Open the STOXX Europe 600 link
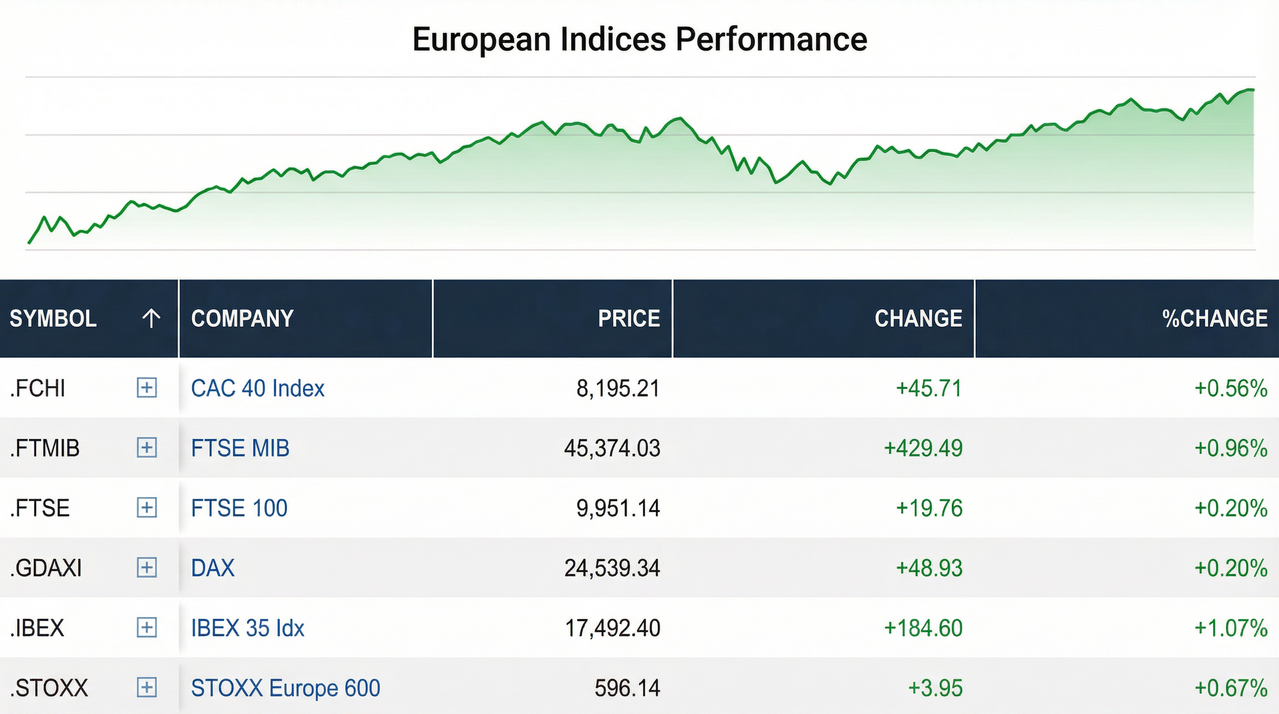This screenshot has width=1279, height=714. point(286,688)
